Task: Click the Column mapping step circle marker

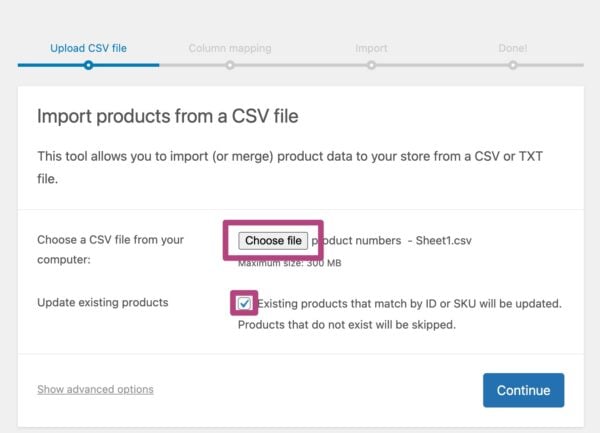Action: tap(230, 65)
